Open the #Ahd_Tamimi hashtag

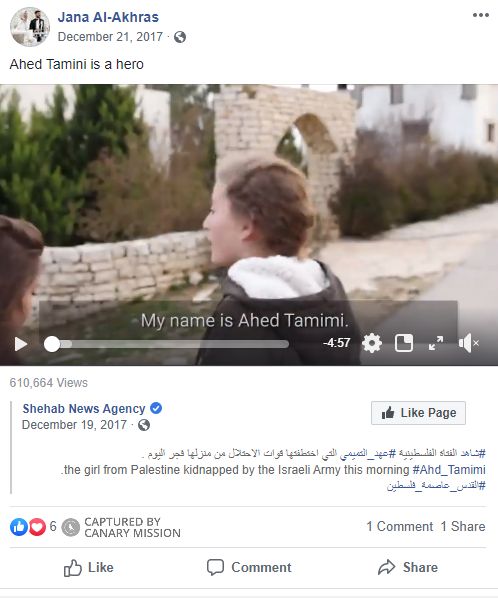tap(449, 469)
